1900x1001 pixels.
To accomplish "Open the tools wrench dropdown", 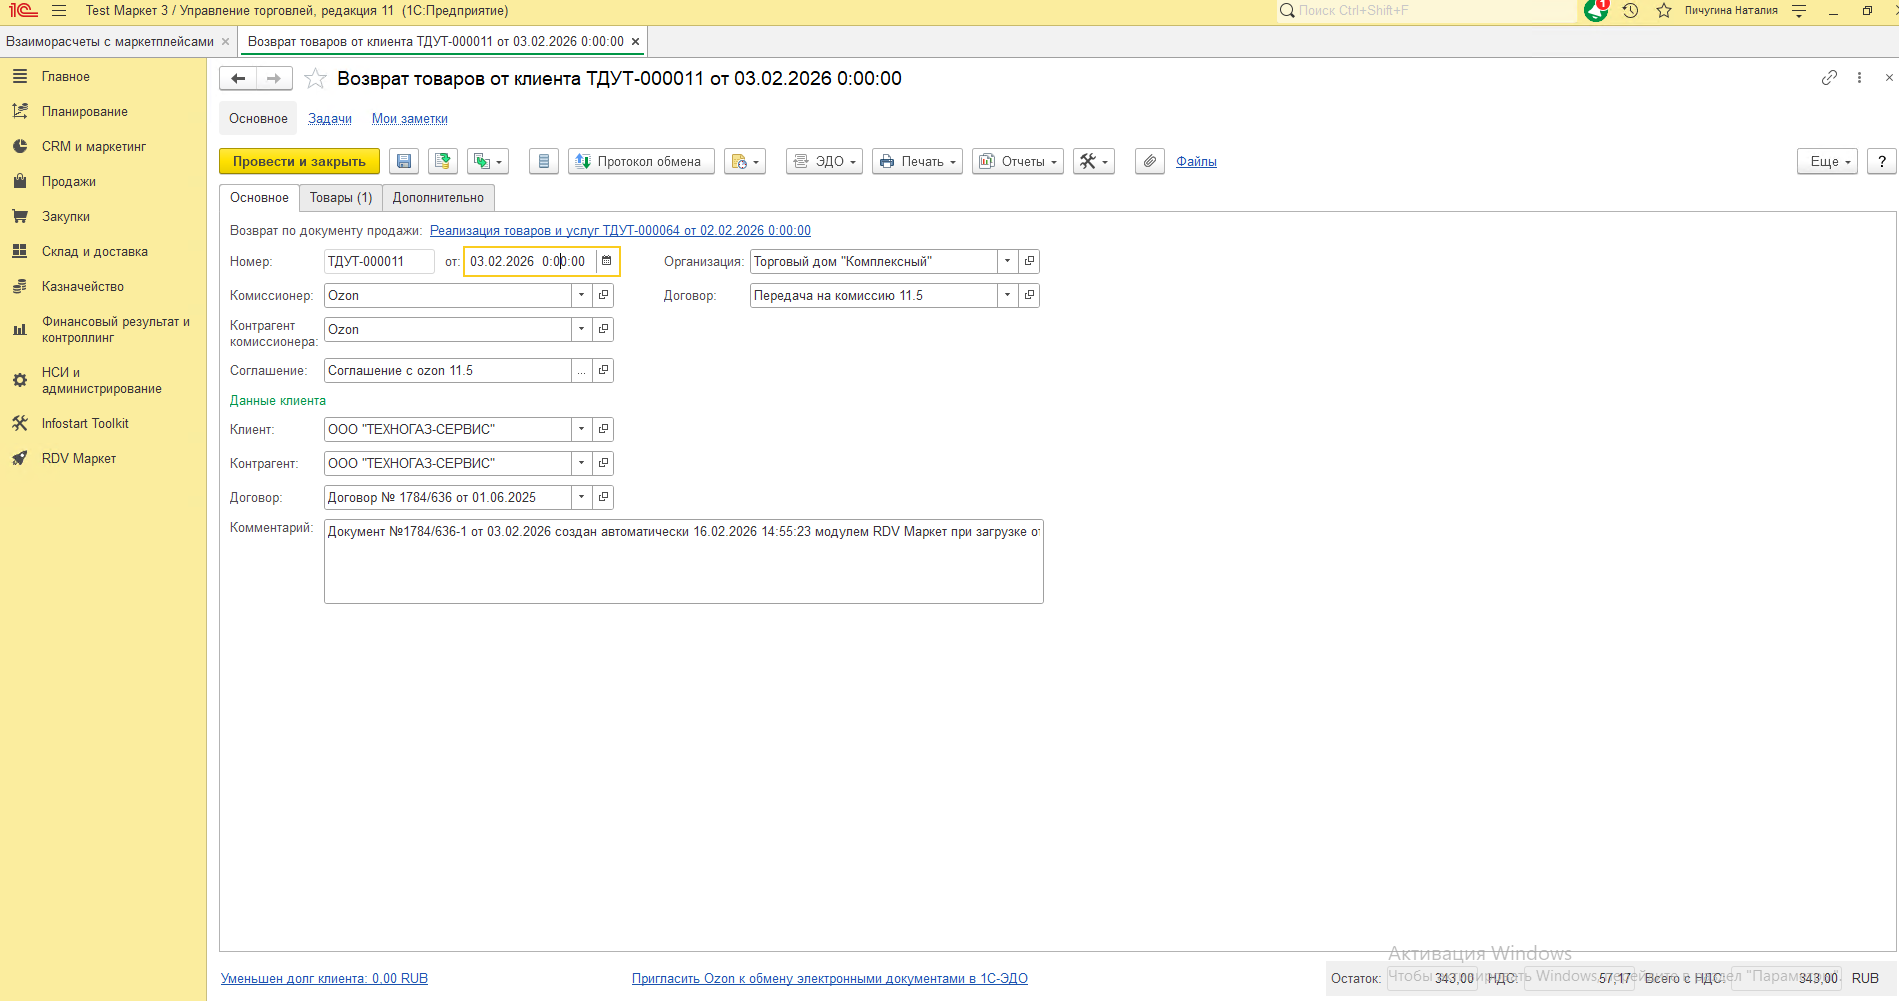I will (x=1094, y=161).
